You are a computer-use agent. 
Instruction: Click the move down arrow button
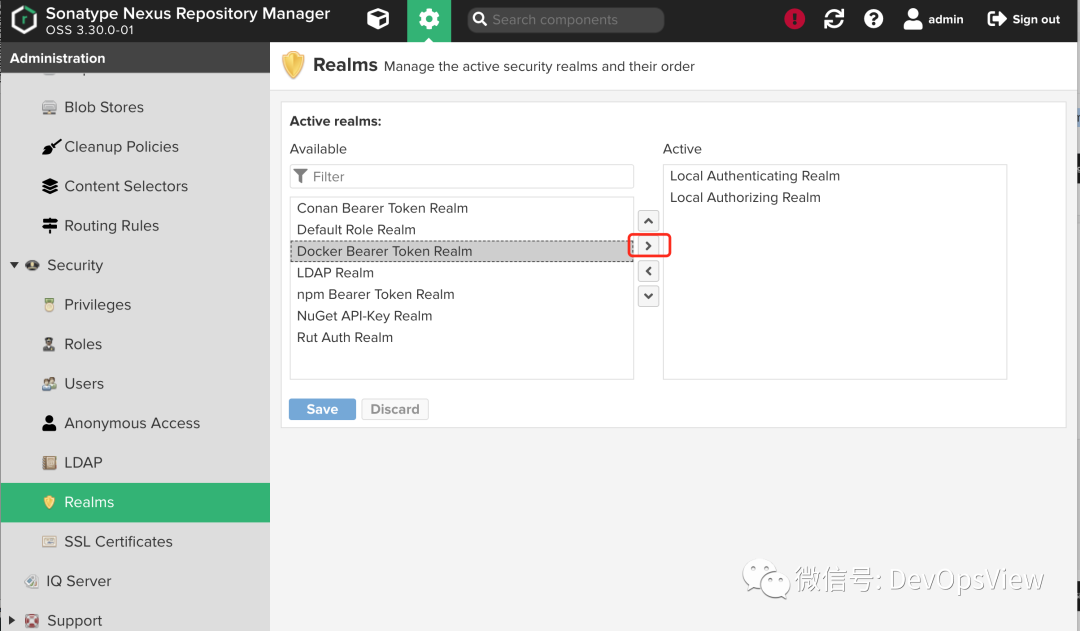[x=648, y=296]
